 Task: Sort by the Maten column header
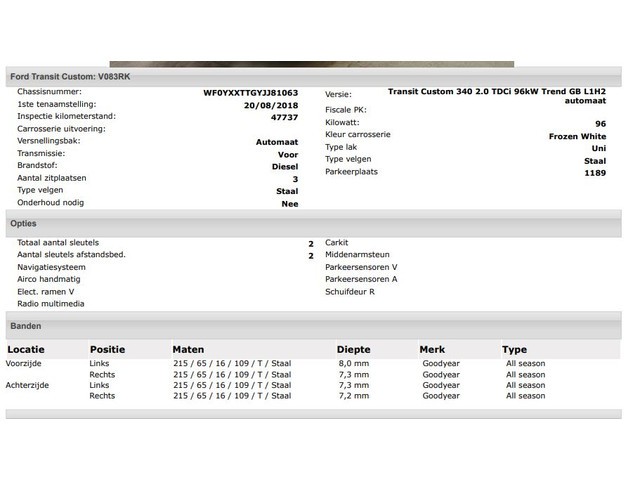point(188,350)
